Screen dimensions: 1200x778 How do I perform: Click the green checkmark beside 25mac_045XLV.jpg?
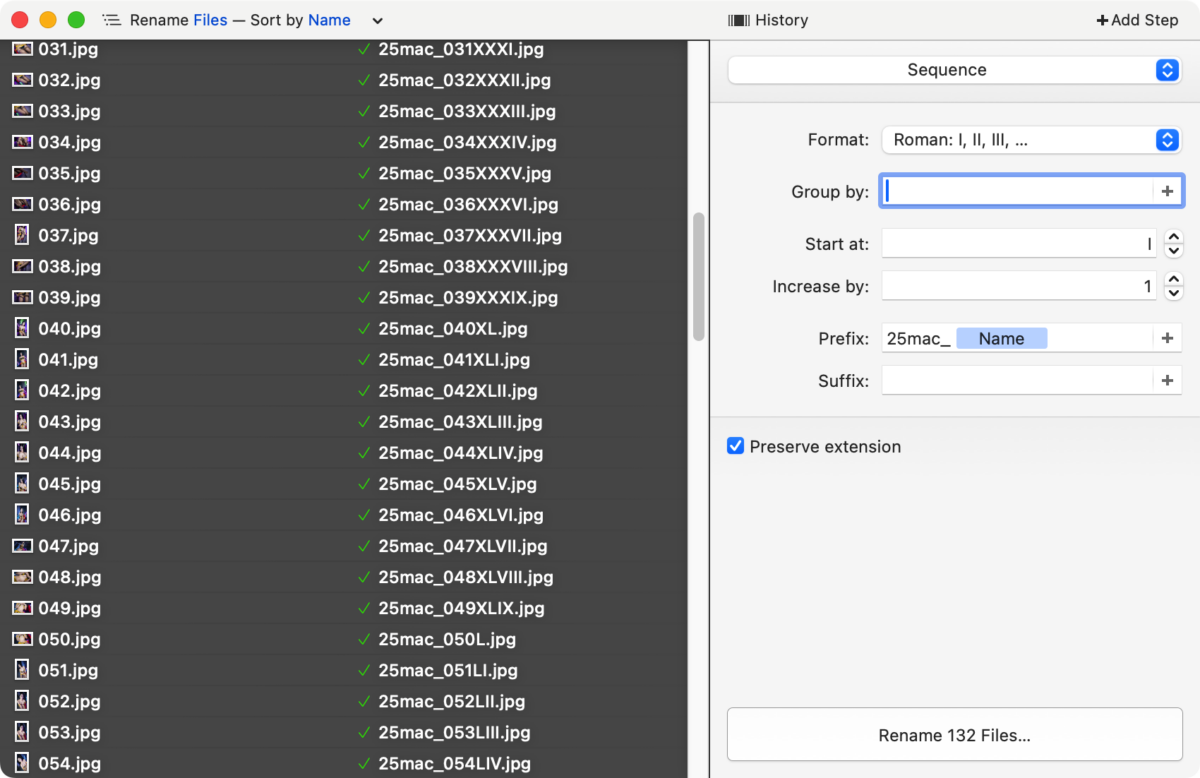point(364,483)
